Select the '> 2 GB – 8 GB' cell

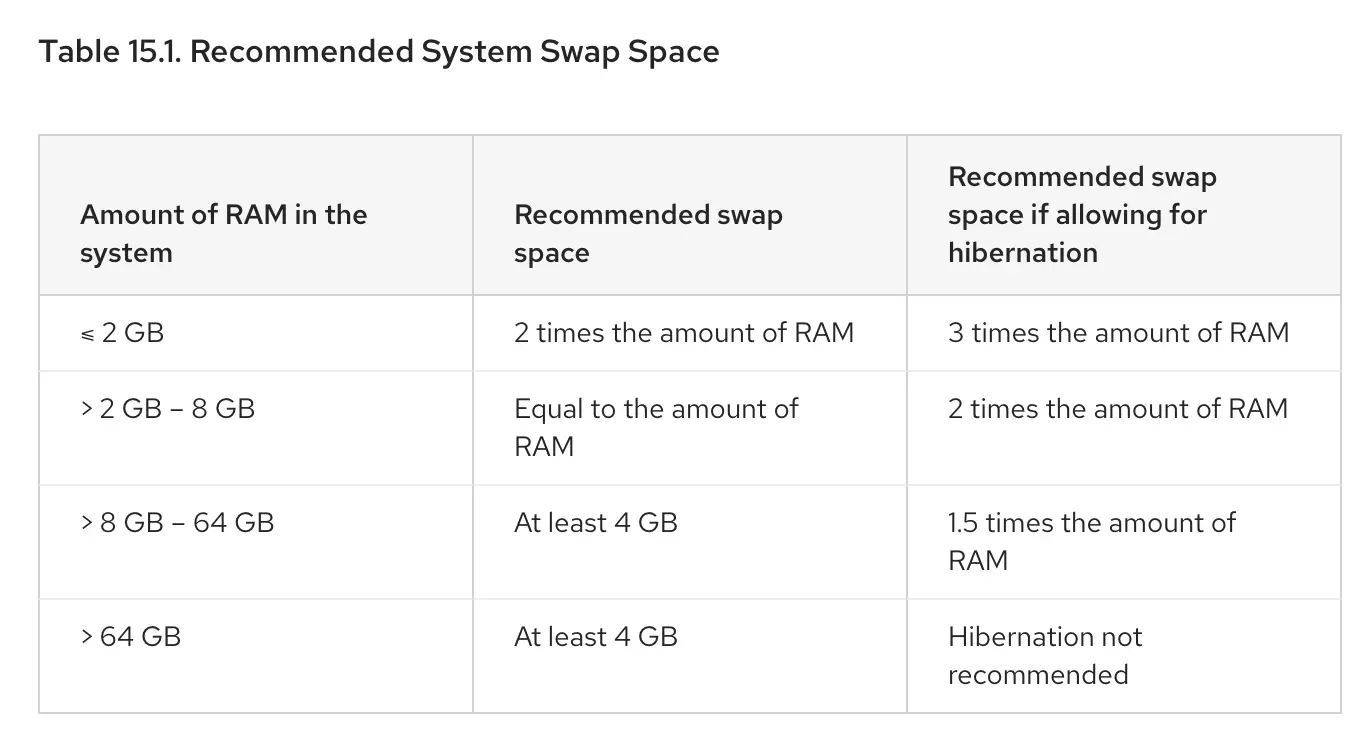pyautogui.click(x=168, y=409)
